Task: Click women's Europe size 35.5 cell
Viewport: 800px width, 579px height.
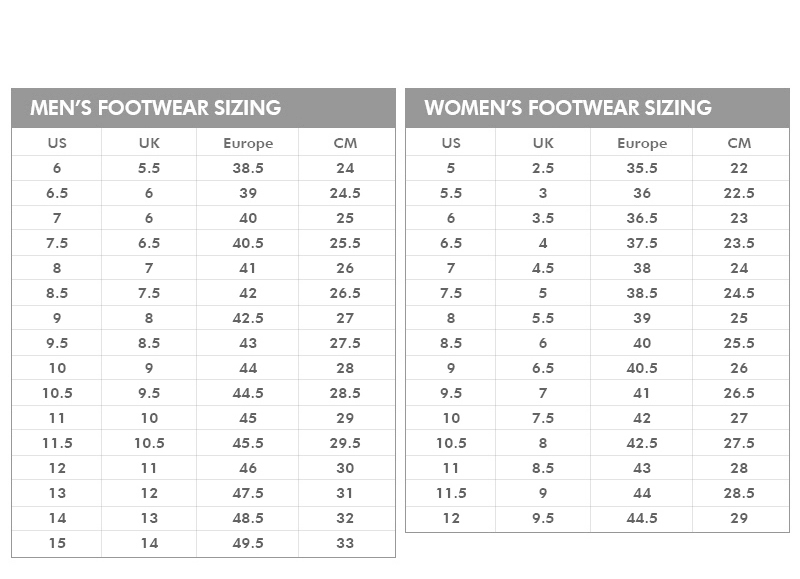Action: tap(642, 168)
